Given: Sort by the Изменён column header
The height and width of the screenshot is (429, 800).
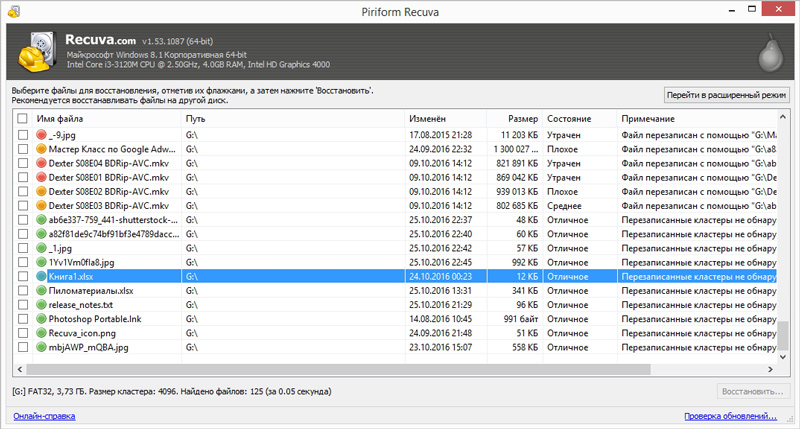Looking at the screenshot, I should point(445,118).
